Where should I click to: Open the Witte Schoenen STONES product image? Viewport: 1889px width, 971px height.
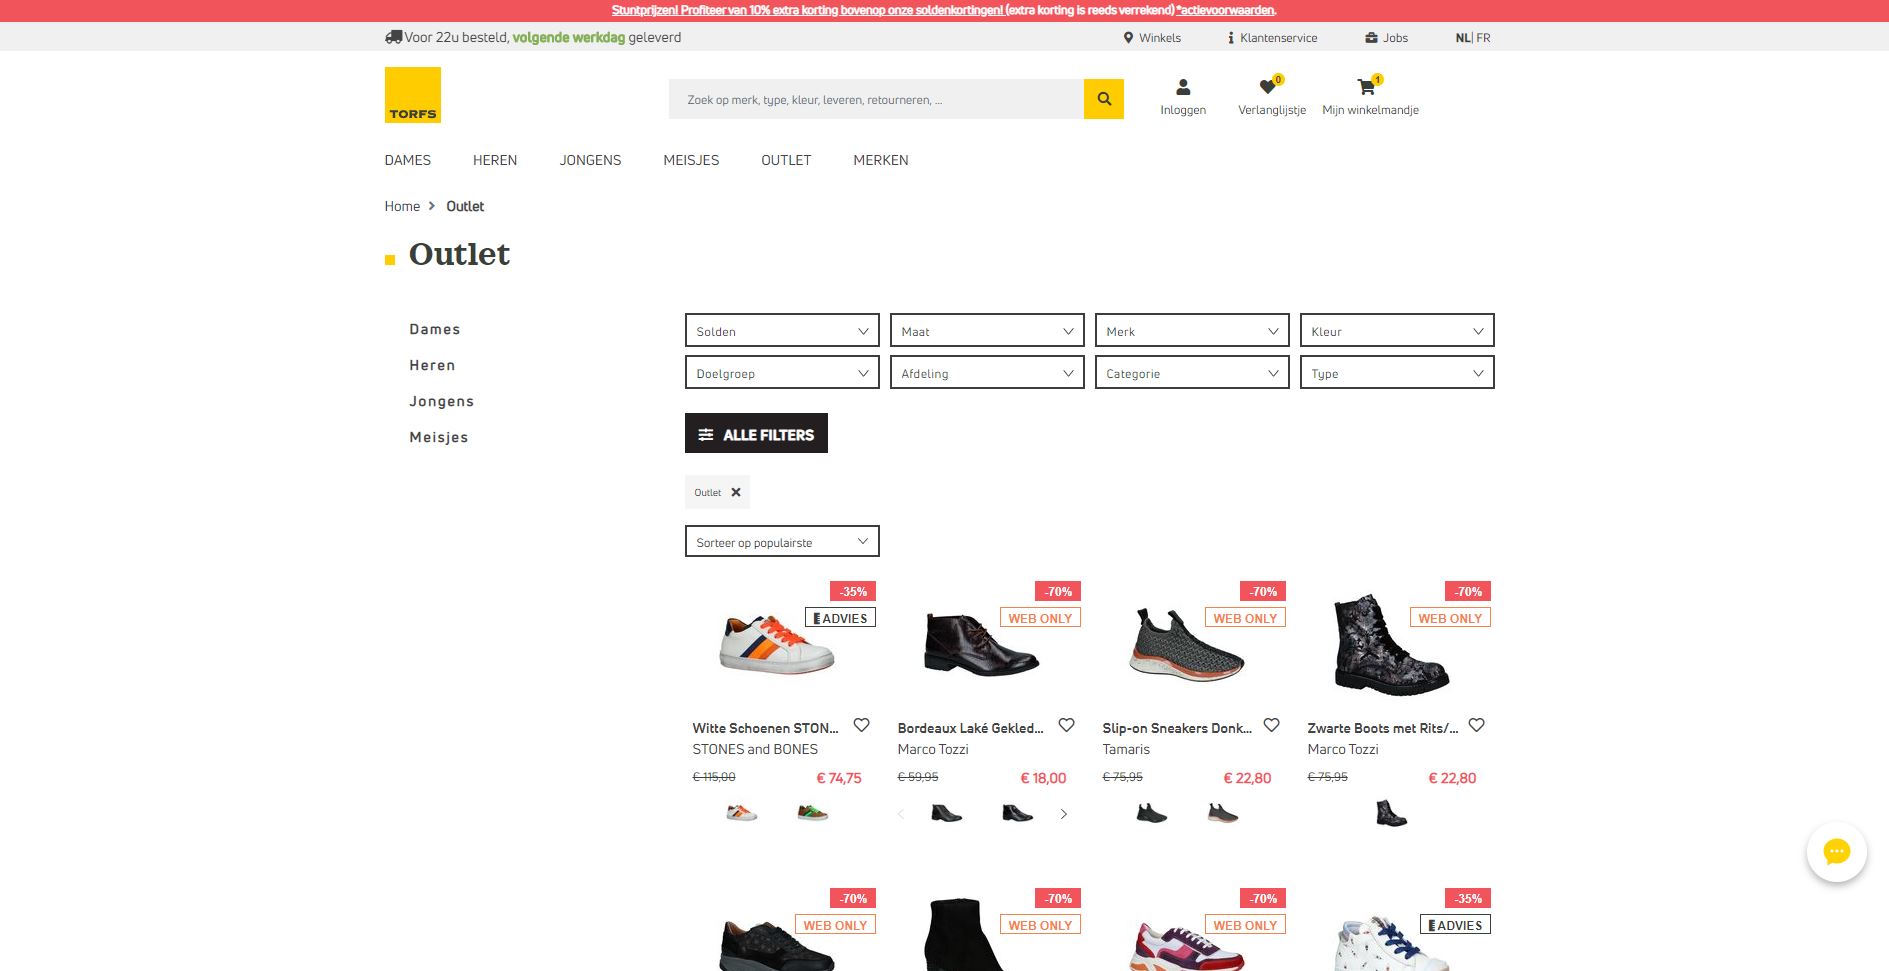point(777,645)
